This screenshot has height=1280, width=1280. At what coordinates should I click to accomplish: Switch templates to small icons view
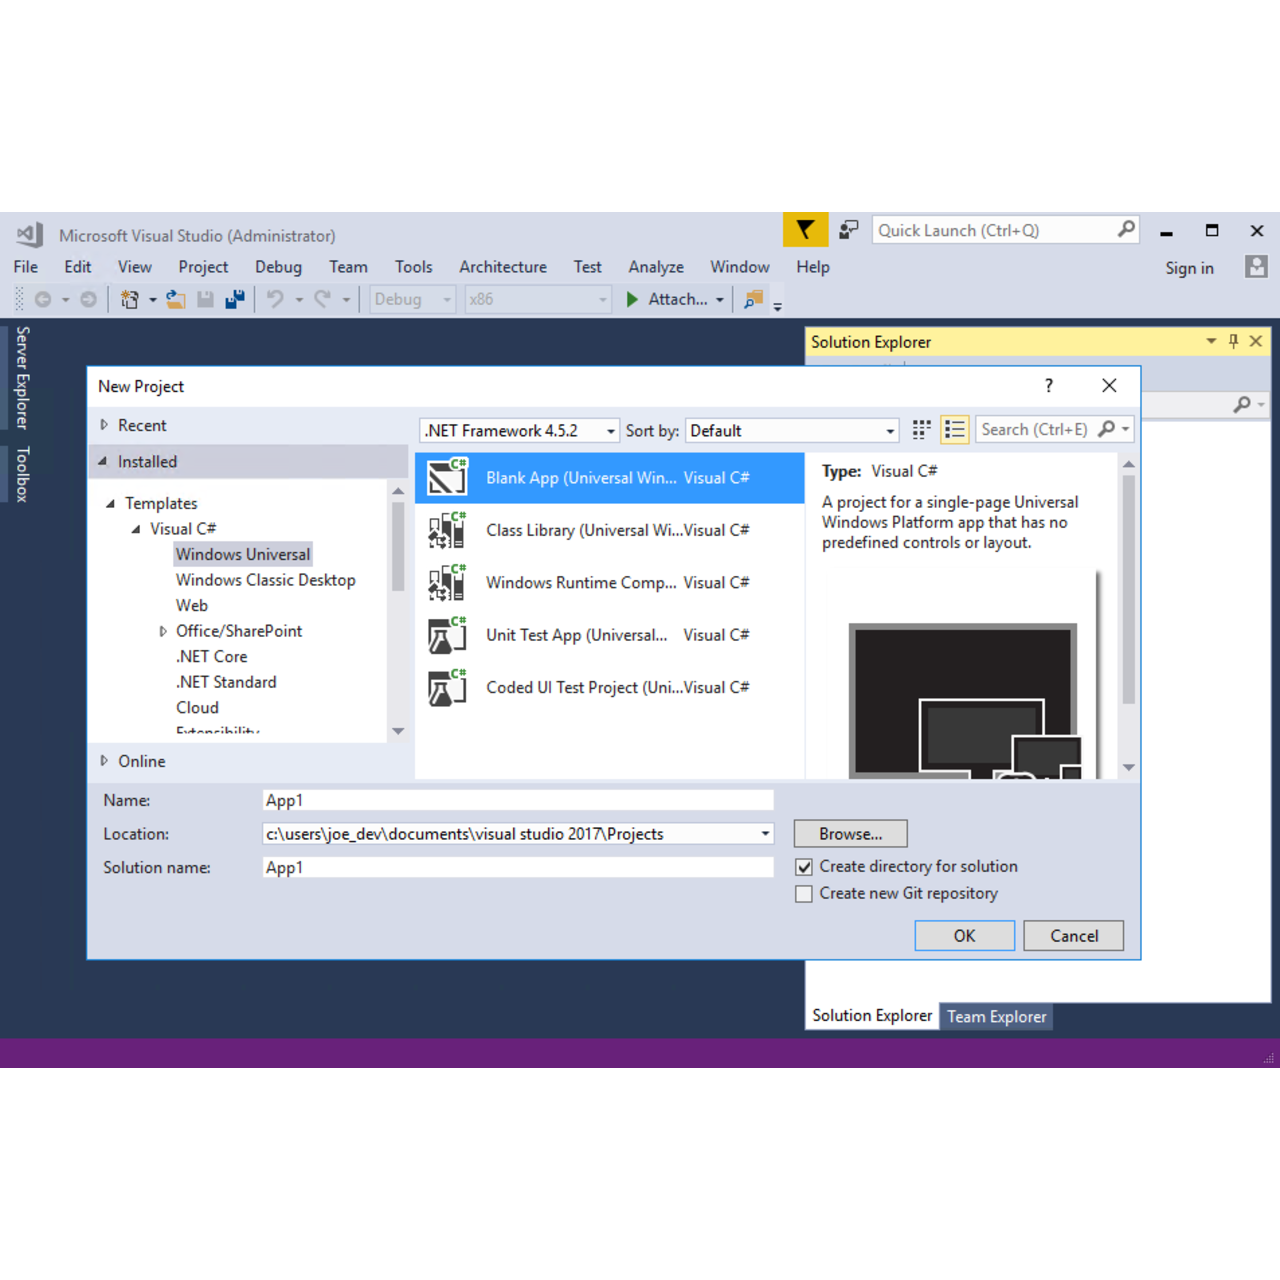tap(920, 429)
